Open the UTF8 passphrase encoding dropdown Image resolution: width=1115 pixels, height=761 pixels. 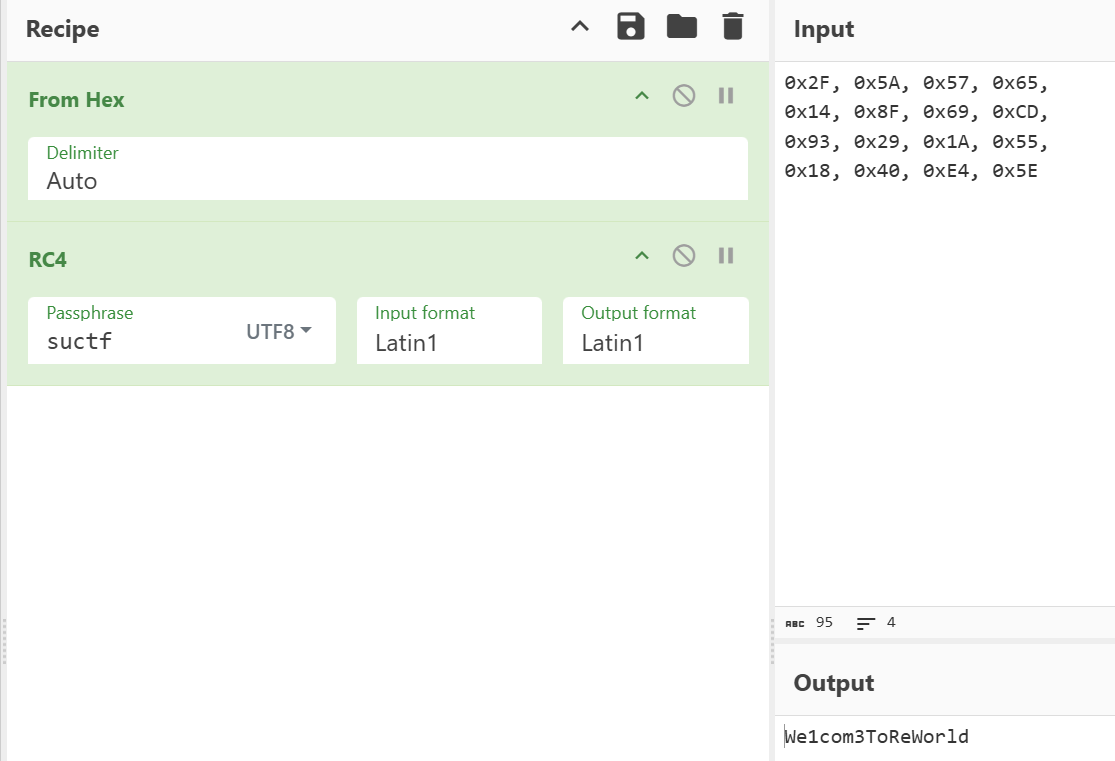pyautogui.click(x=279, y=331)
